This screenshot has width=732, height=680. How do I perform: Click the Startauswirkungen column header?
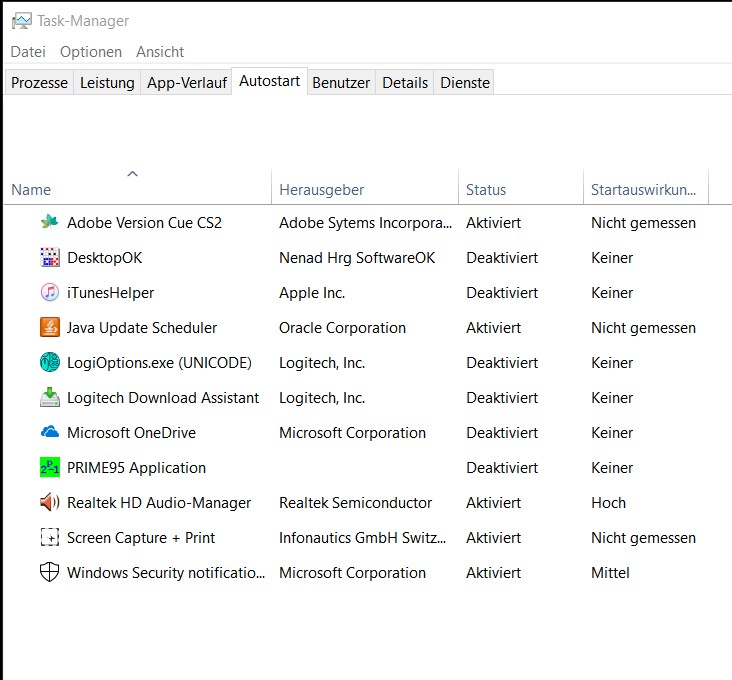click(x=643, y=189)
